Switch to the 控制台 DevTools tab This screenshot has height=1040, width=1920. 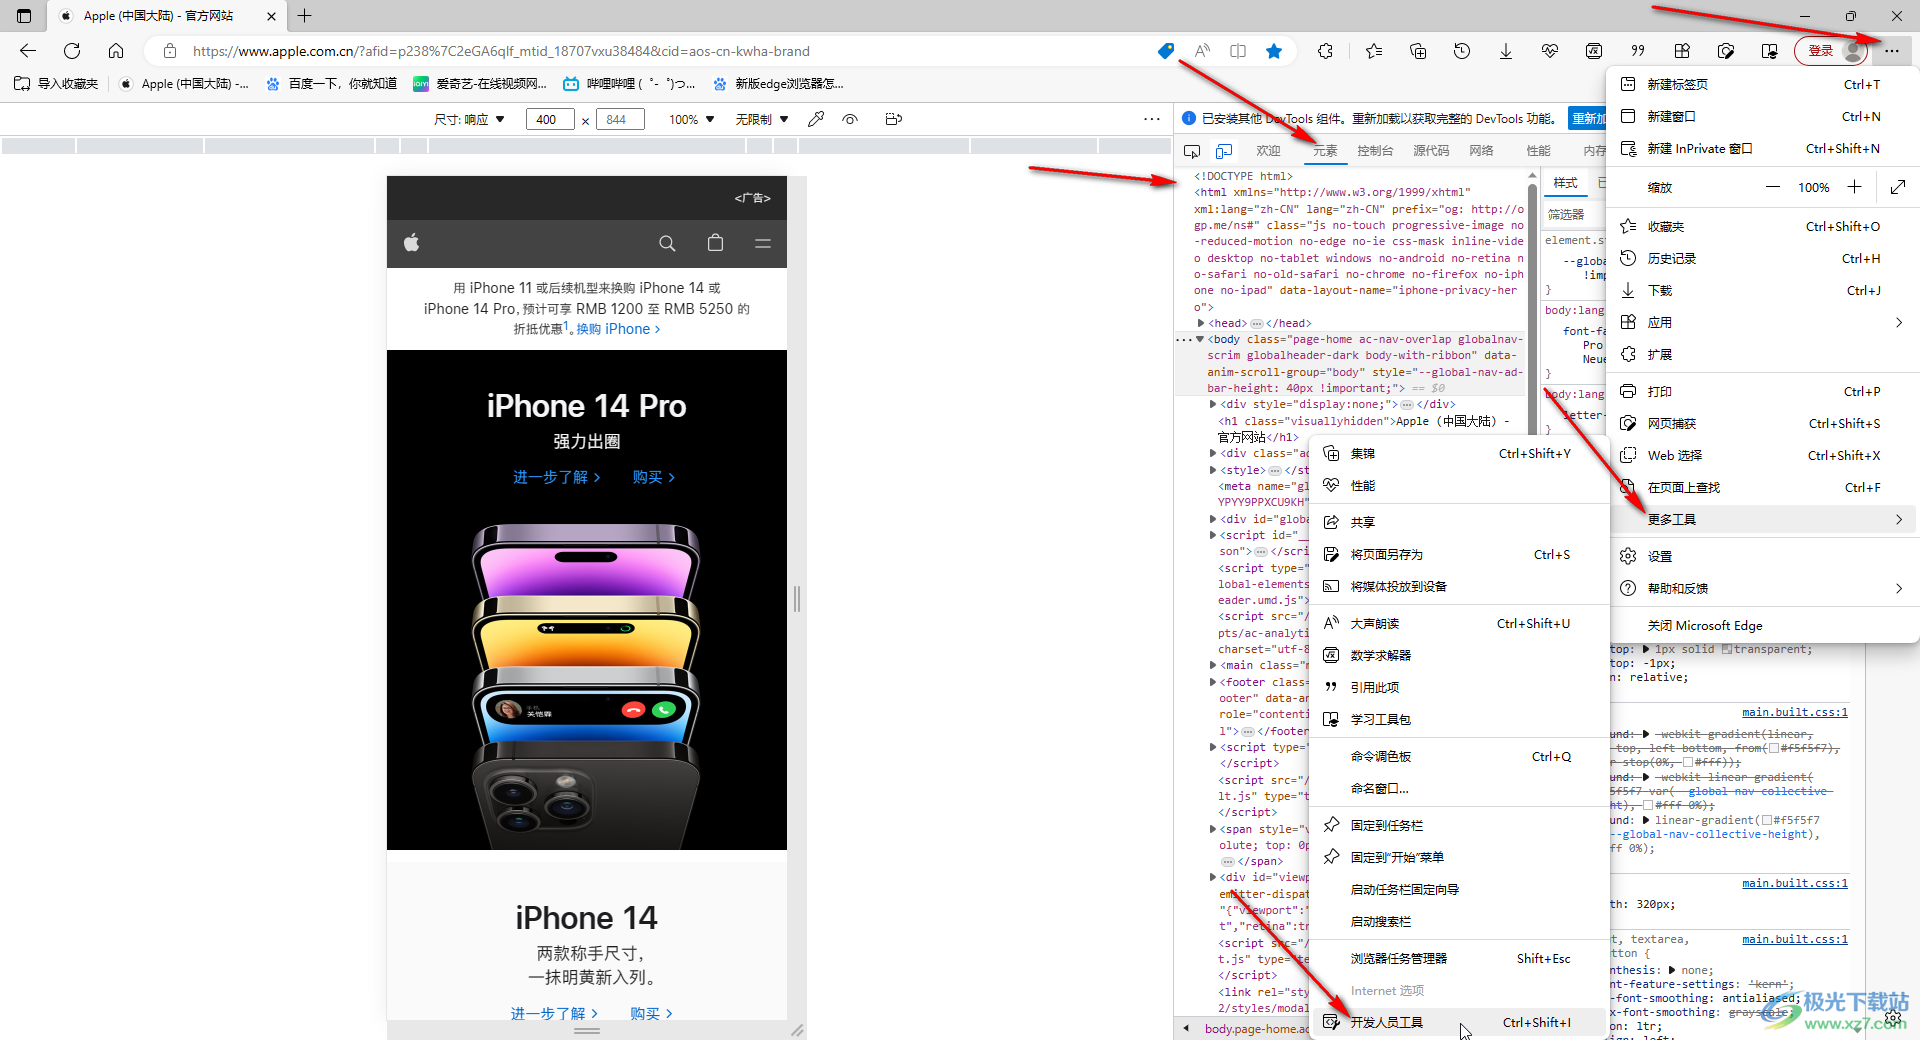pos(1375,151)
